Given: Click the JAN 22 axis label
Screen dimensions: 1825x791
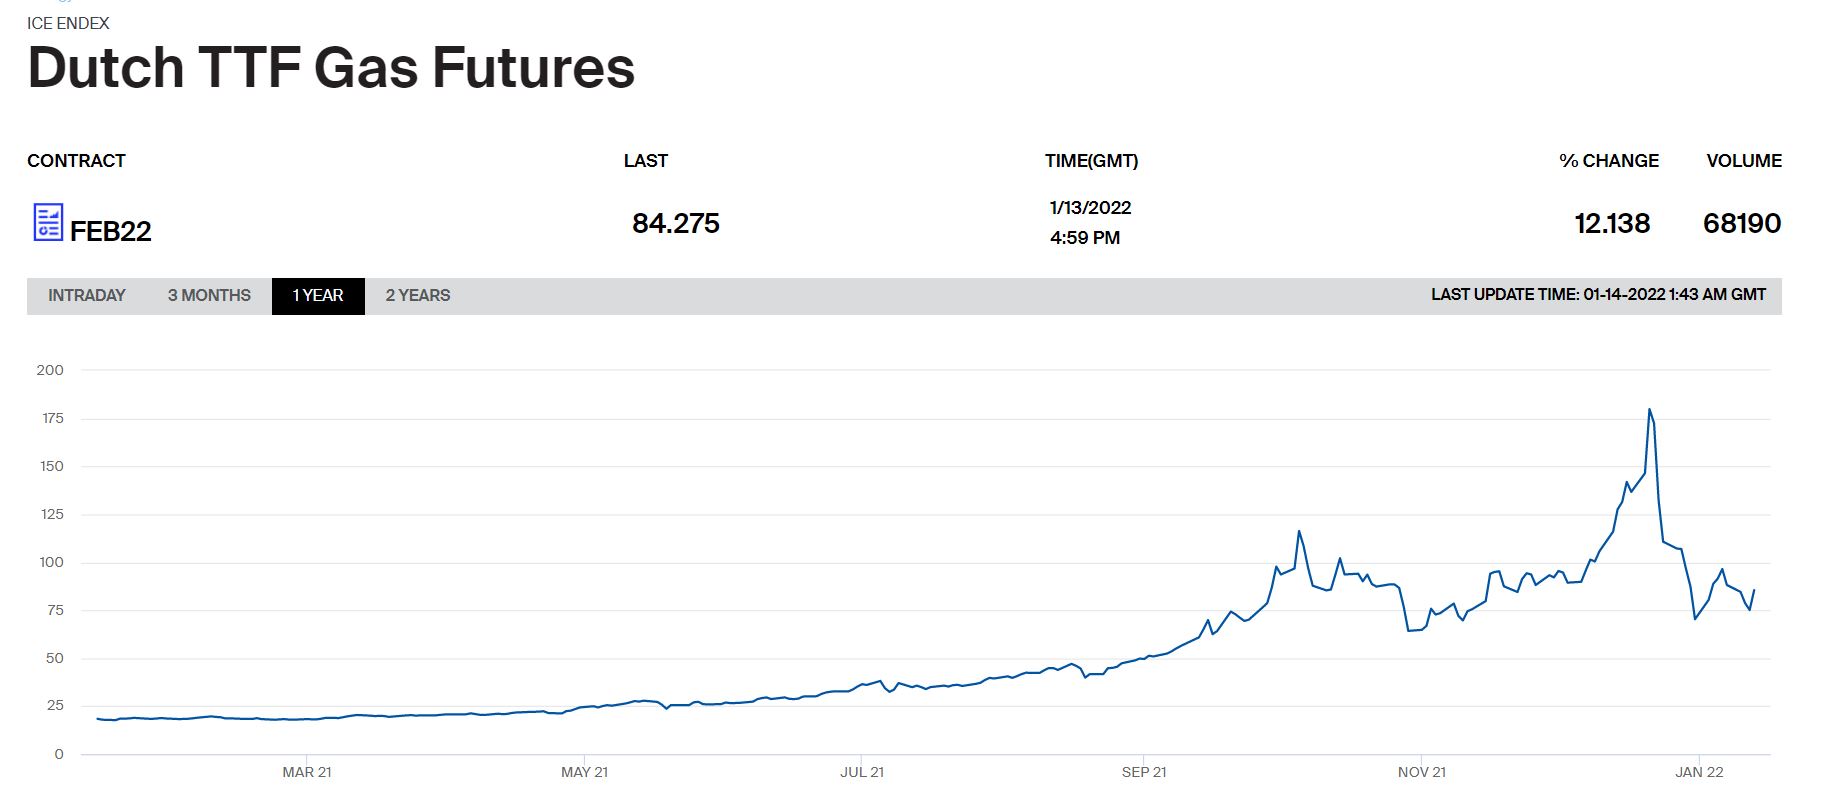Looking at the screenshot, I should [x=1699, y=772].
